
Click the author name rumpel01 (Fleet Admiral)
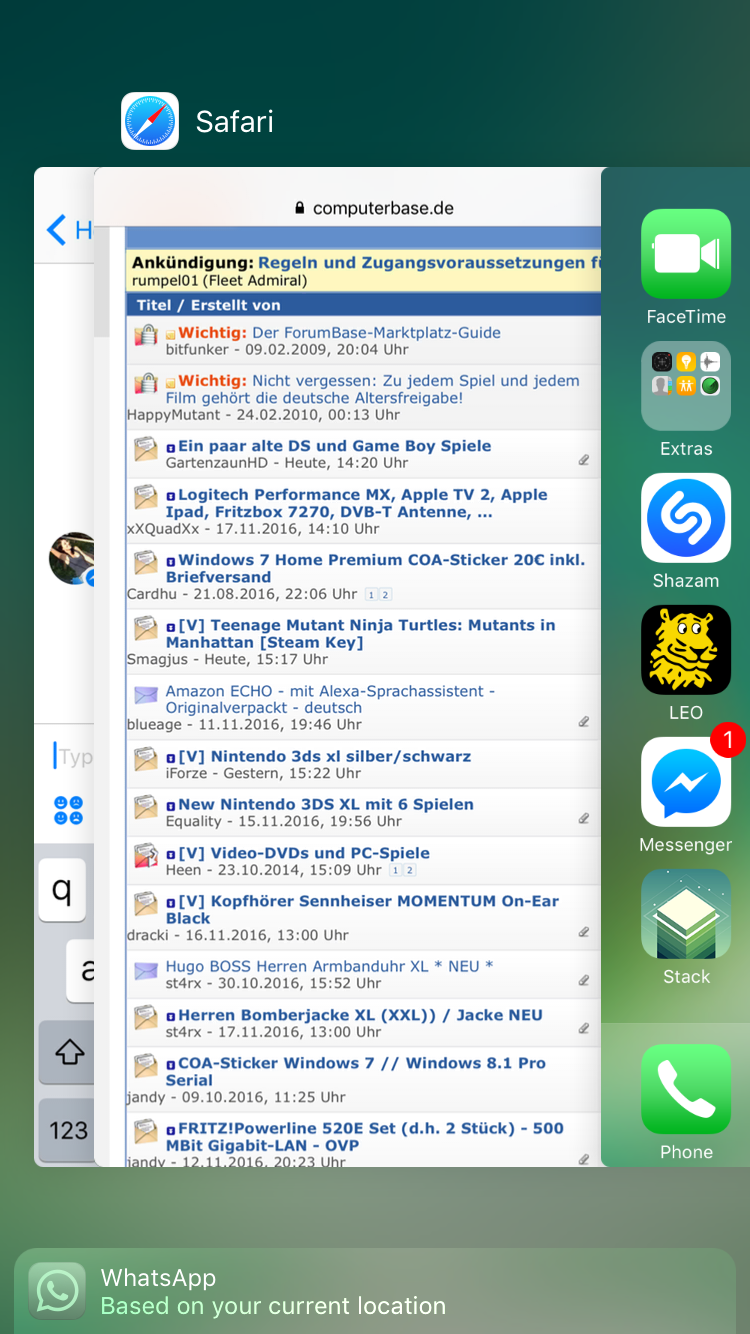click(x=219, y=280)
